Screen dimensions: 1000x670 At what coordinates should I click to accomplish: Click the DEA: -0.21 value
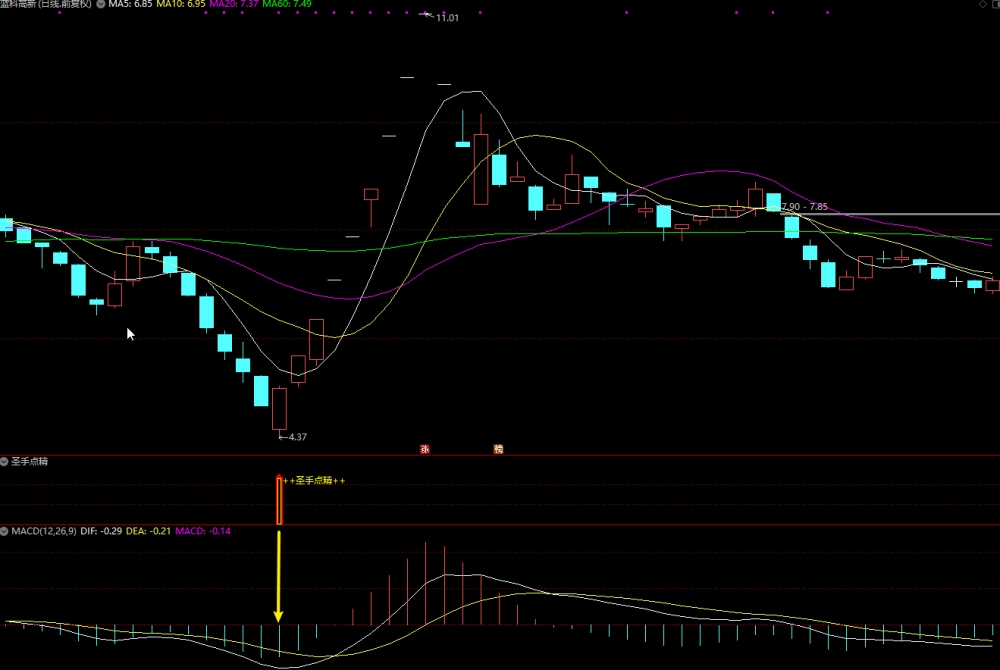(x=148, y=530)
